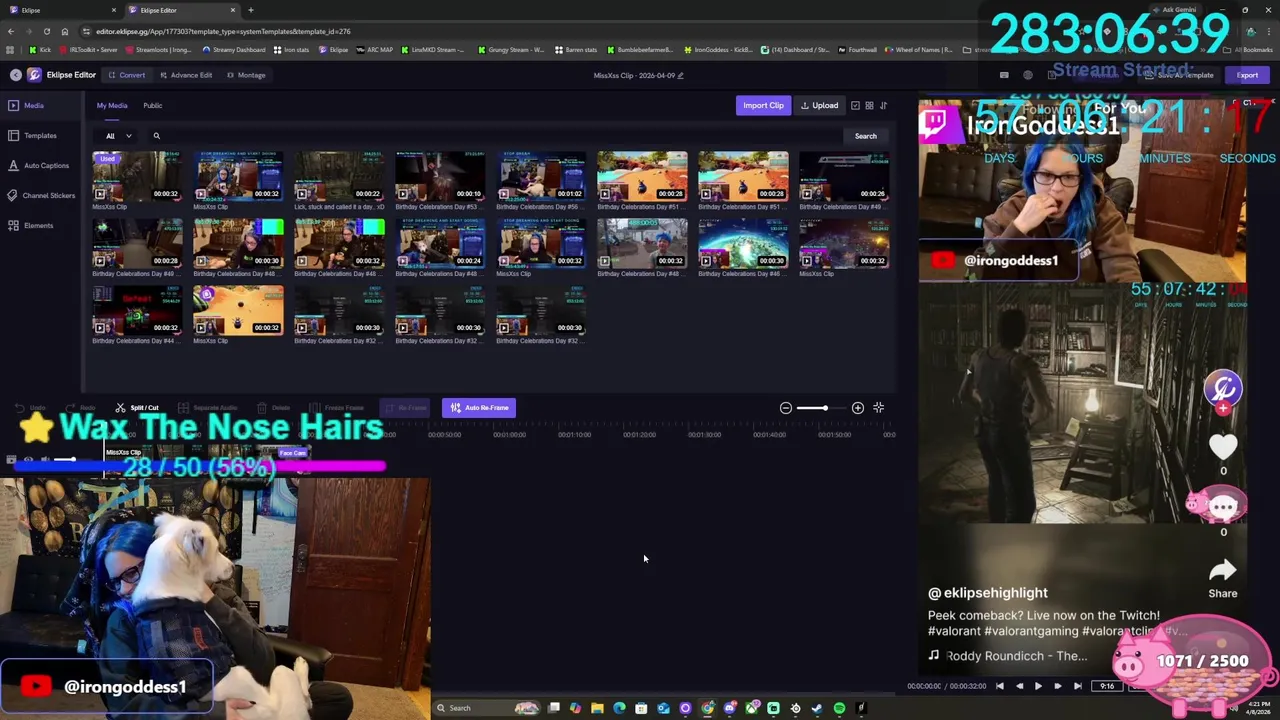
Task: Step back one frame in preview
Action: tap(1019, 686)
